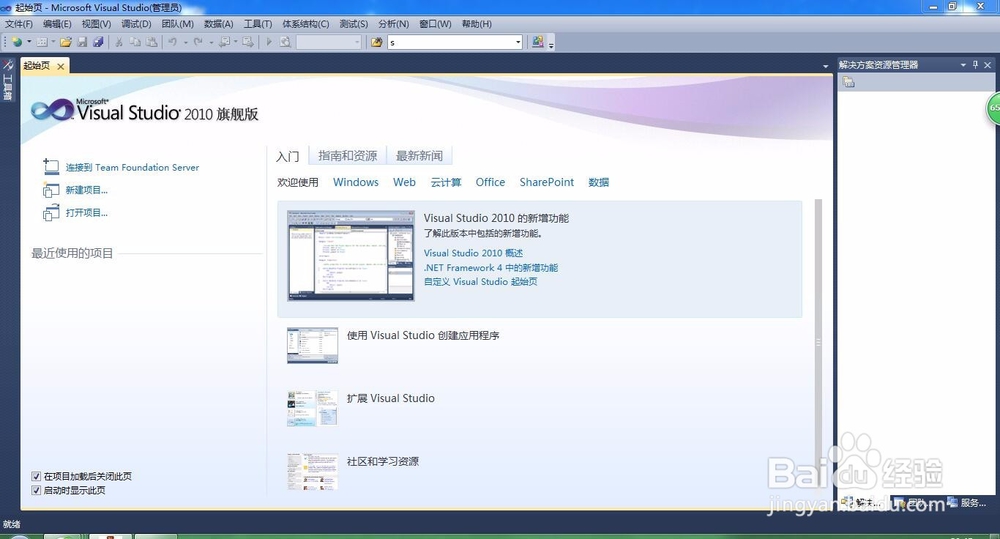Open the Solution Explorer window position dropdown
The image size is (1000, 539).
tap(963, 64)
